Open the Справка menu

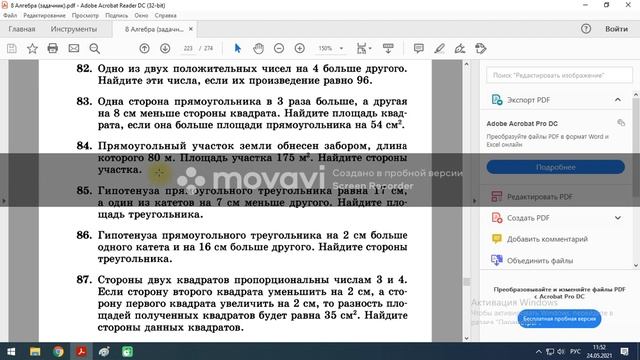tap(165, 16)
